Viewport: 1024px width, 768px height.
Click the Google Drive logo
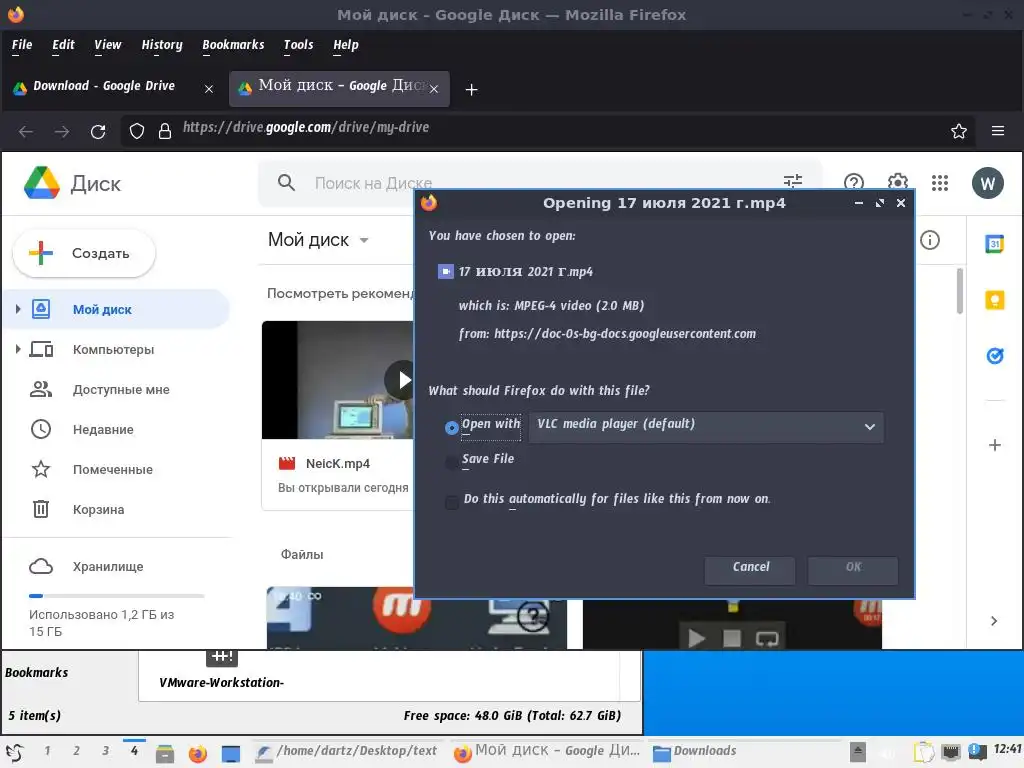point(42,183)
